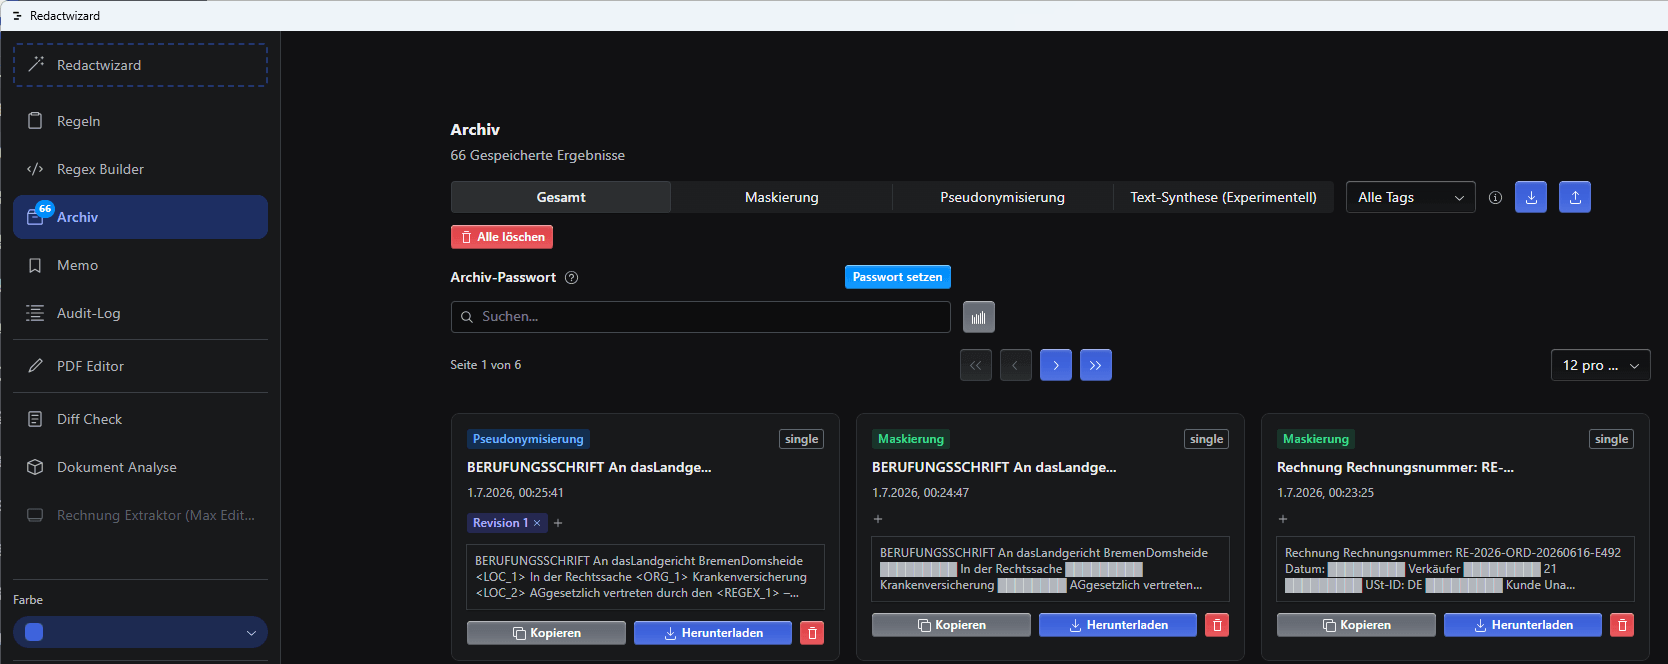Click the red Alle löschen button
The width and height of the screenshot is (1668, 664).
click(502, 237)
